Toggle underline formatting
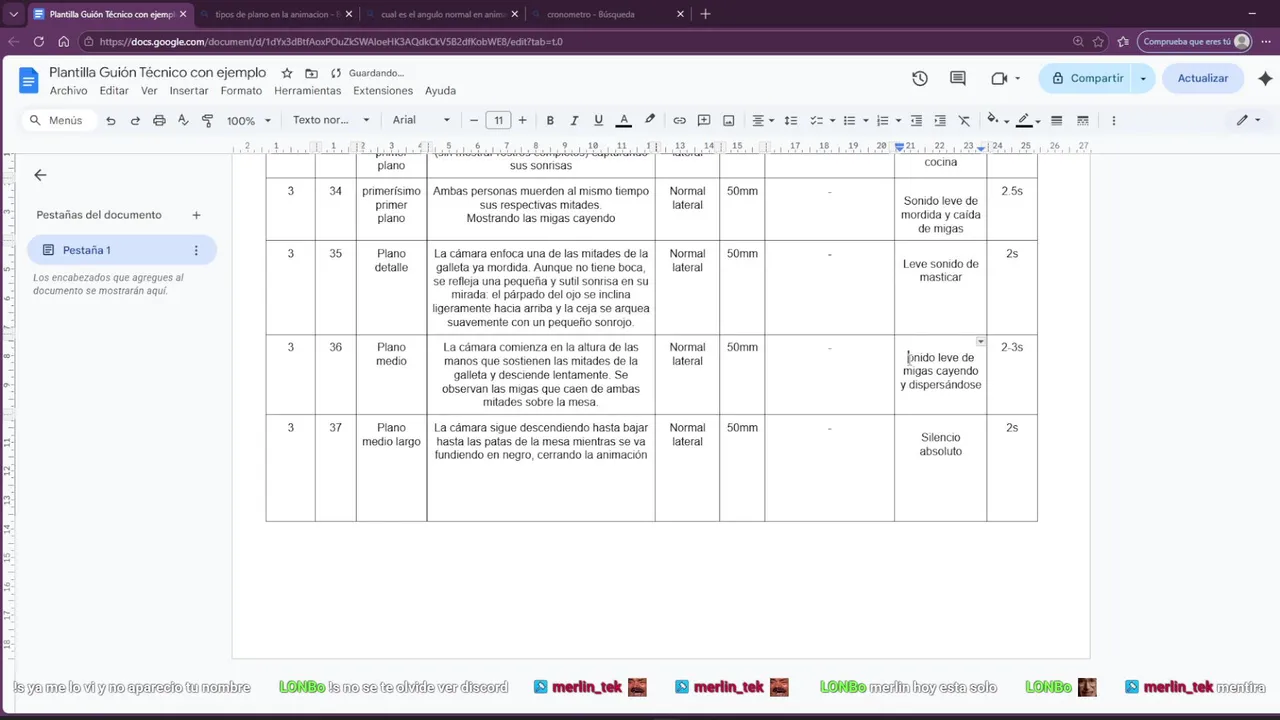The height and width of the screenshot is (720, 1280). point(598,120)
